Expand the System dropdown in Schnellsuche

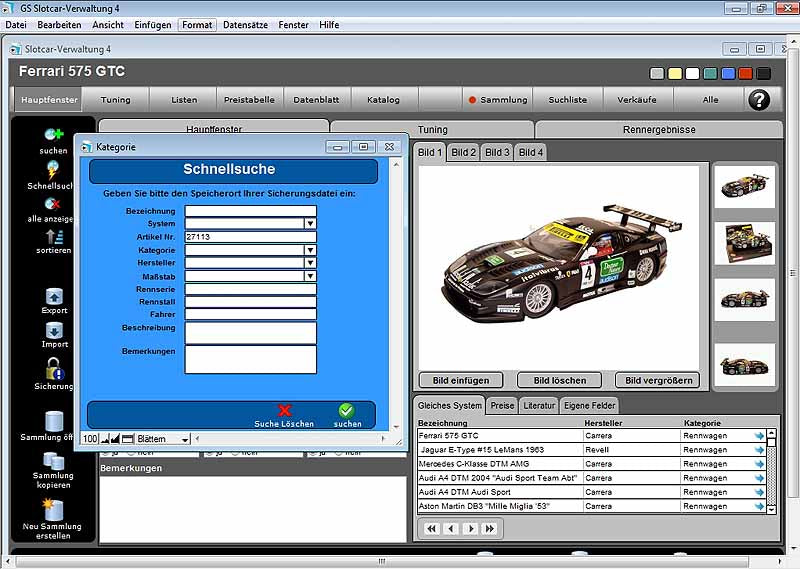(310, 224)
